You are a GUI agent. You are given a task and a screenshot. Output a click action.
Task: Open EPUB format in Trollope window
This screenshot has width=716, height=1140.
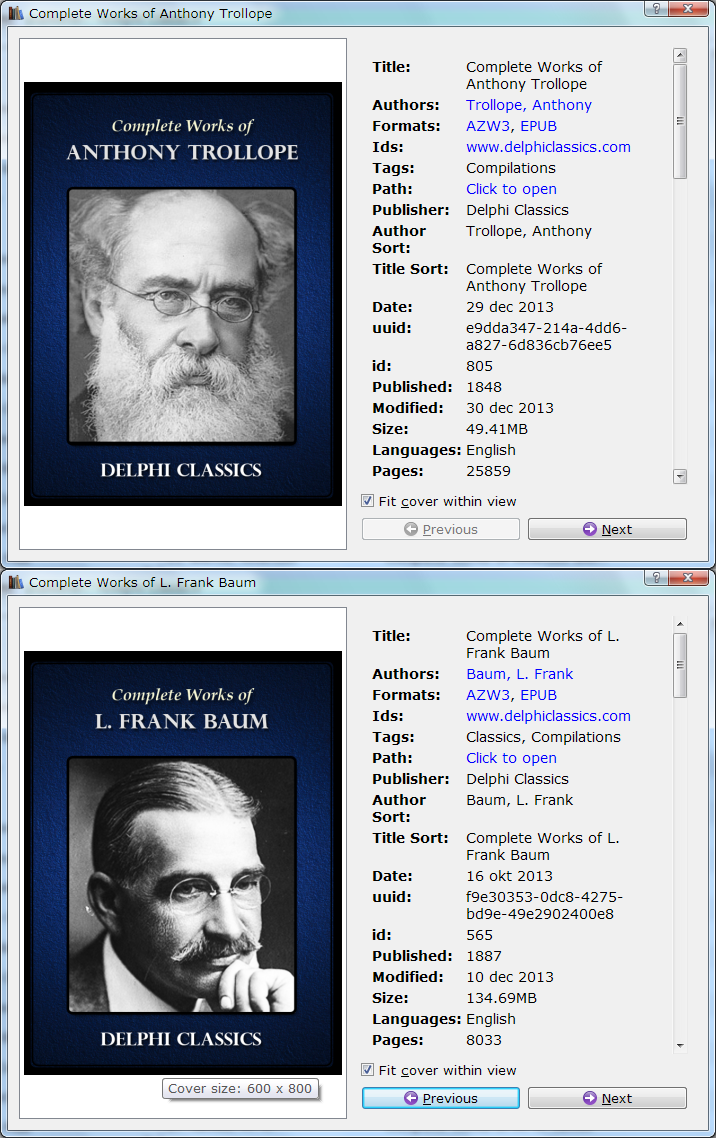538,126
